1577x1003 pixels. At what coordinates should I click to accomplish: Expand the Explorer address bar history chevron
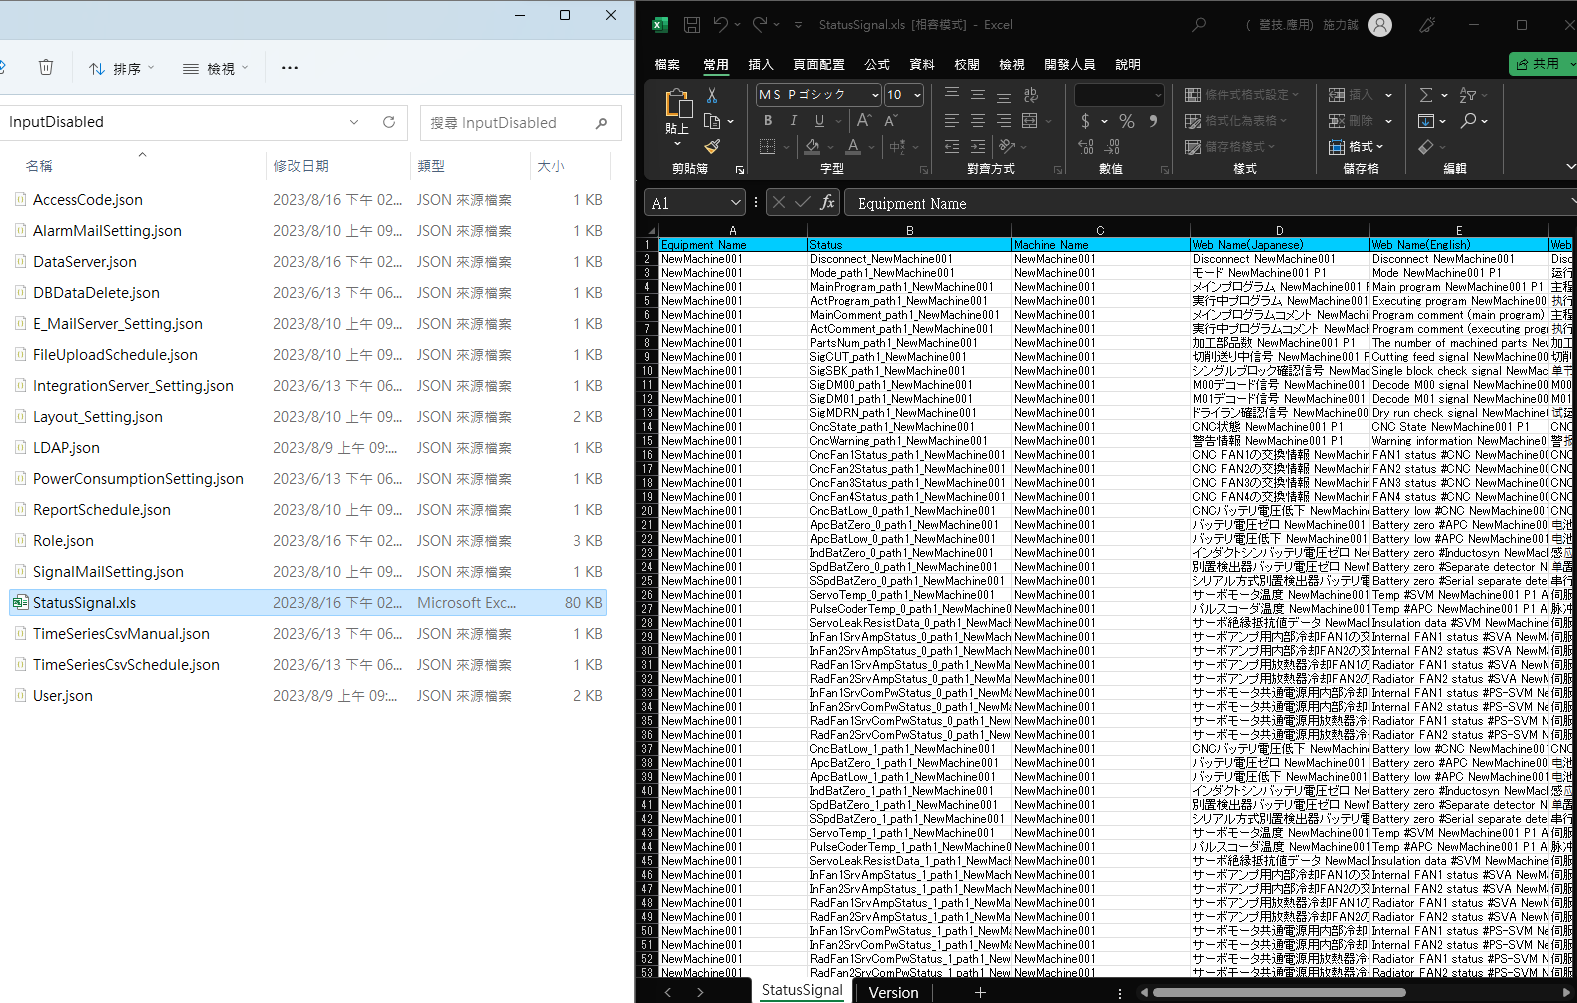pyautogui.click(x=354, y=122)
